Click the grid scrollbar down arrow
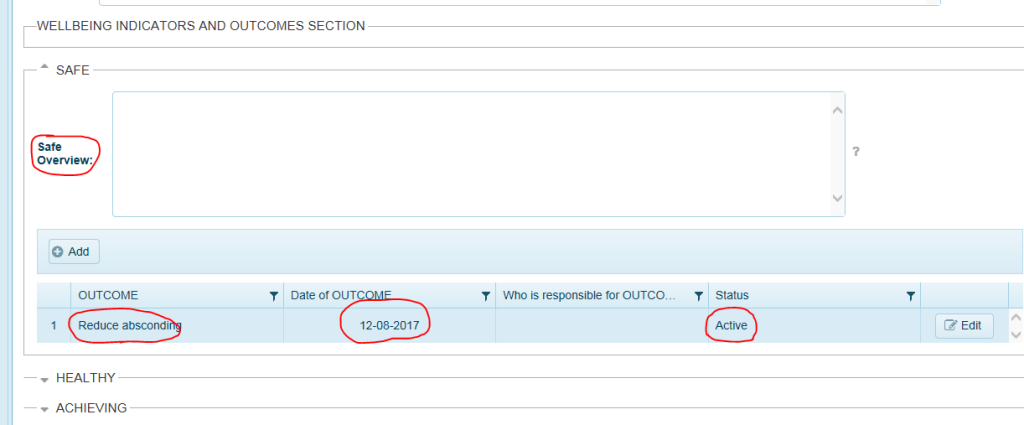Screen dimensions: 1024x425 [x=1016, y=335]
